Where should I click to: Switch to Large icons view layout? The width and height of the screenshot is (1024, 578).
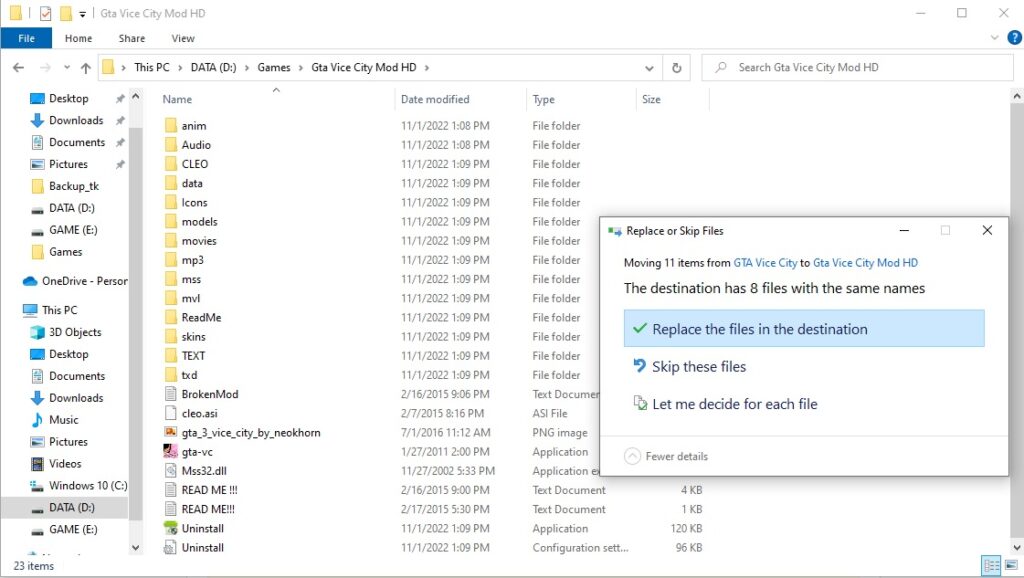1012,565
